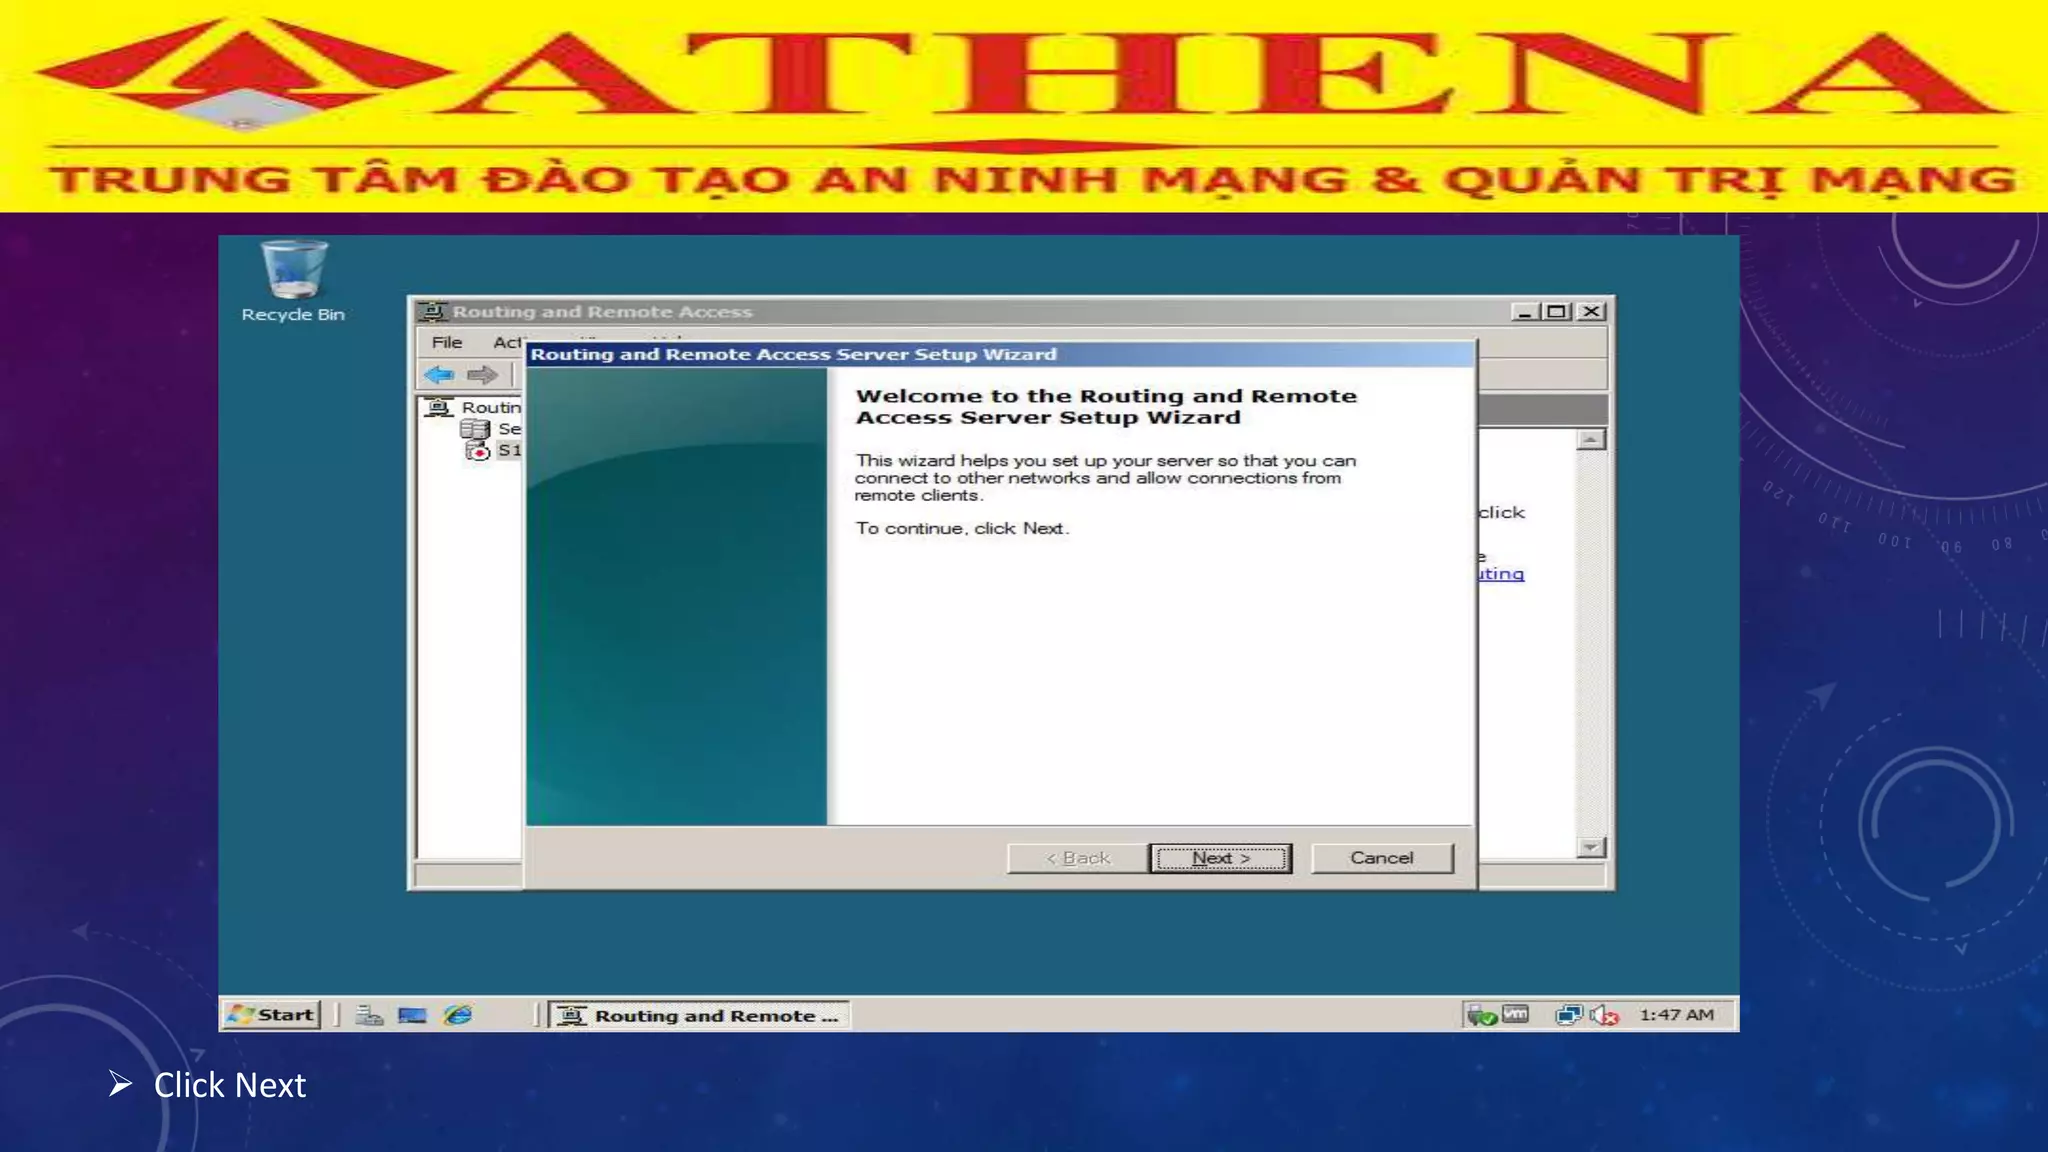Click the blue routing hyperlink
Screen dimensions: 2048x1152
click(x=1501, y=574)
